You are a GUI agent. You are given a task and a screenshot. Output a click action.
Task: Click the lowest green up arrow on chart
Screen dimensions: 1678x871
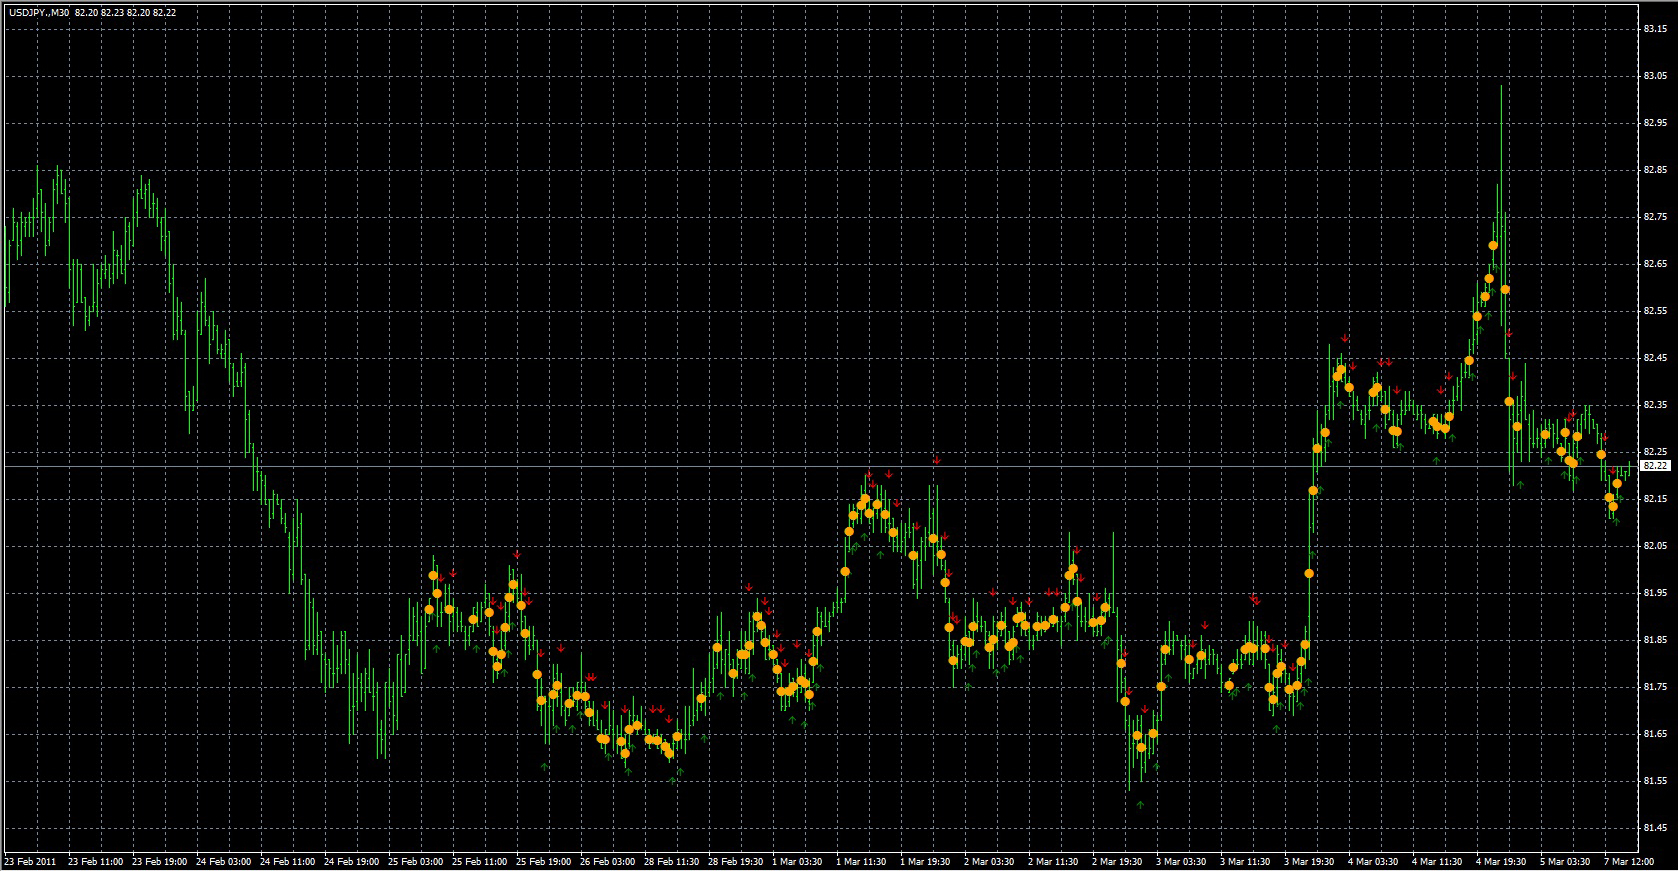click(1140, 804)
